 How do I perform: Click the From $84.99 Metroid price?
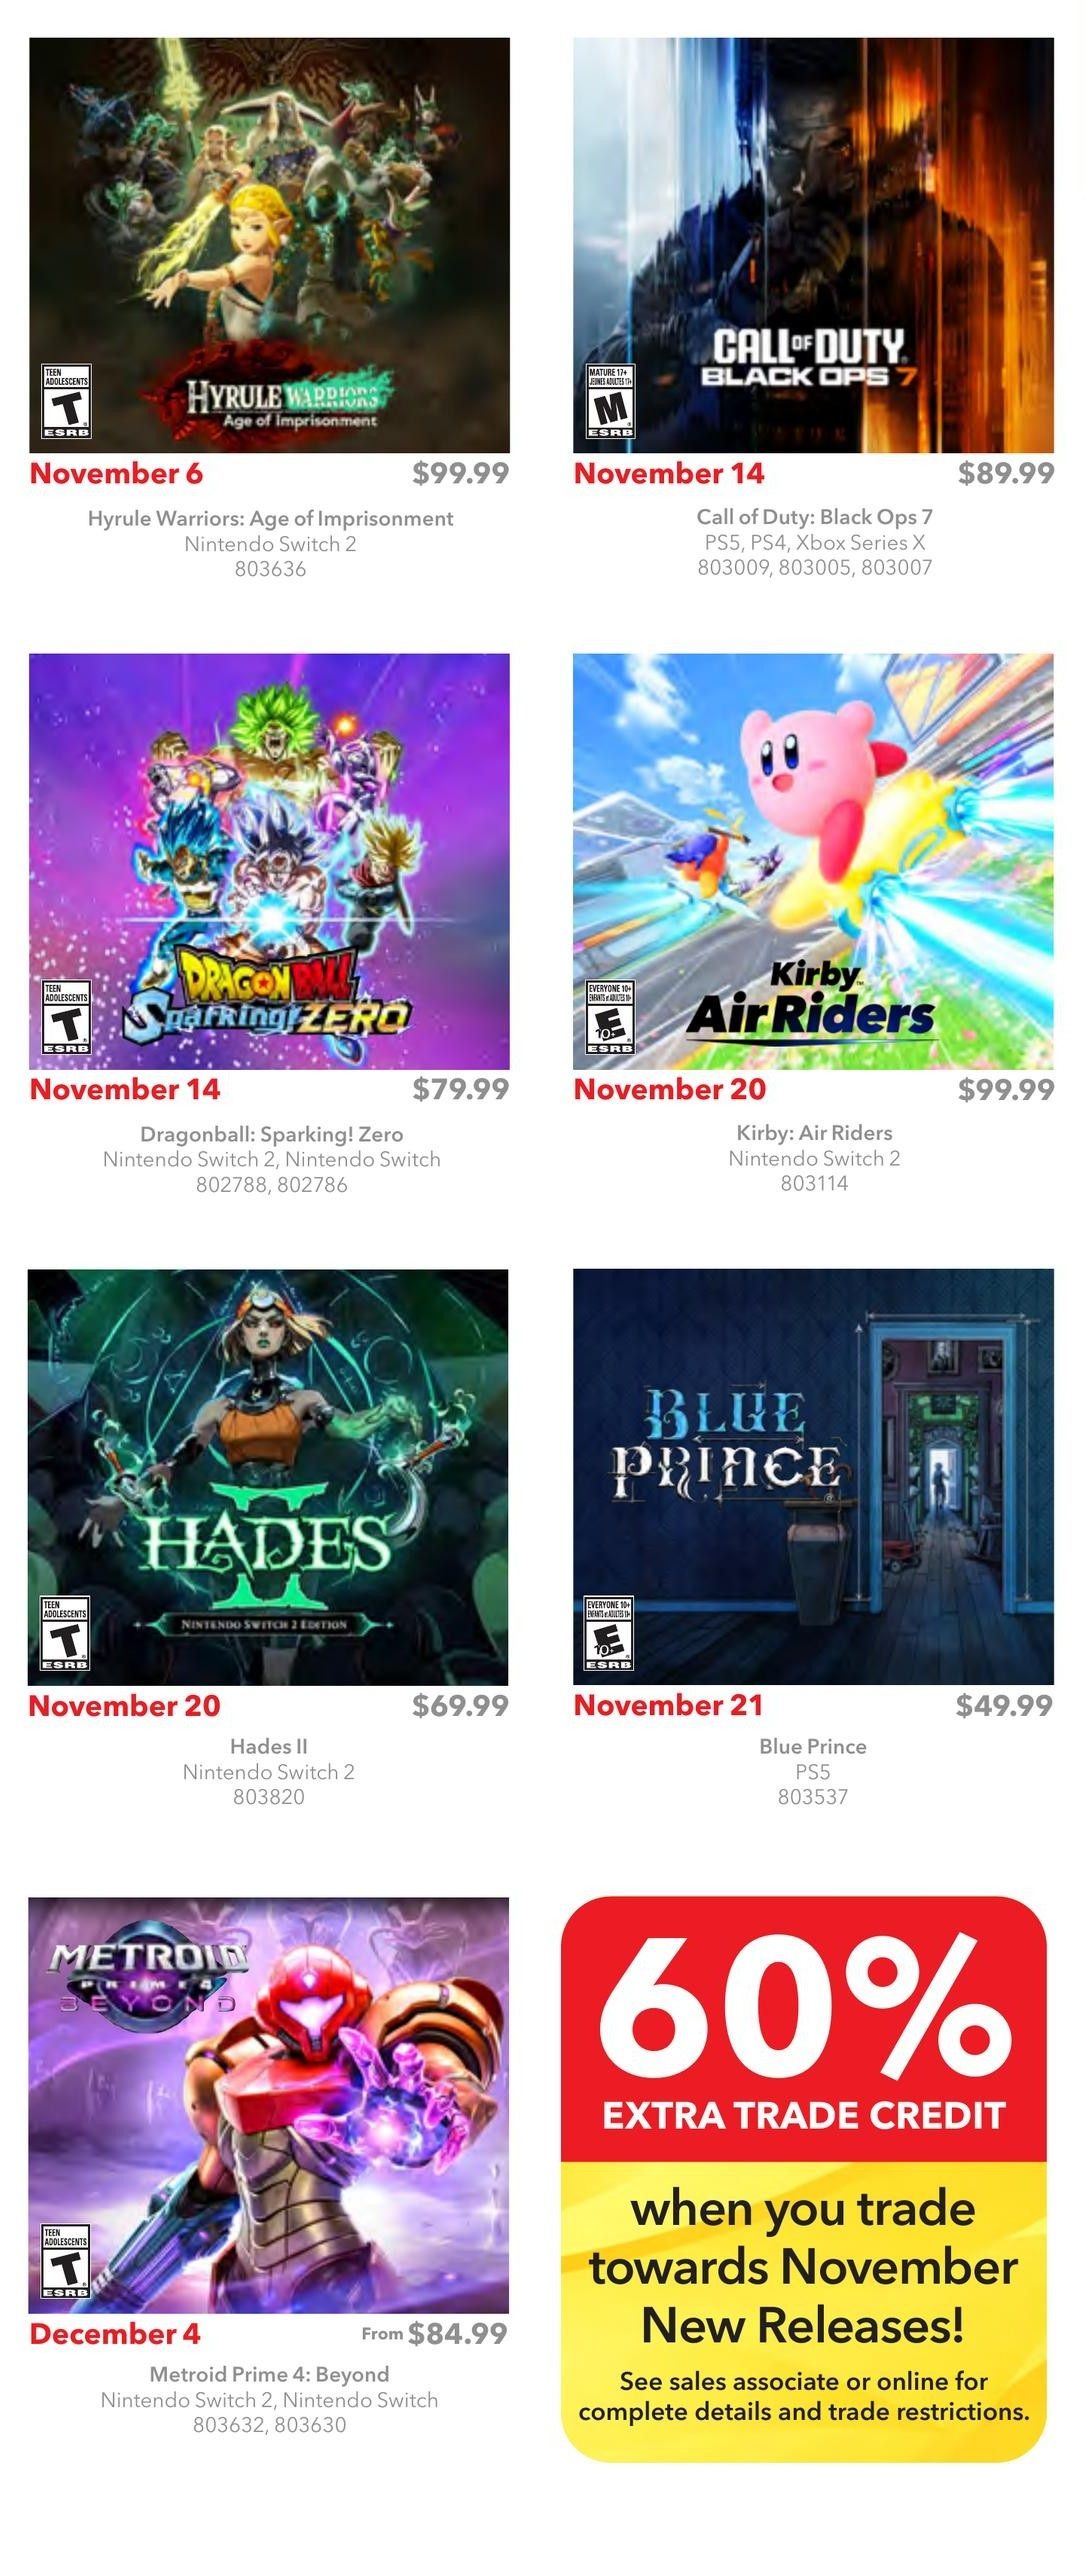(x=435, y=2333)
